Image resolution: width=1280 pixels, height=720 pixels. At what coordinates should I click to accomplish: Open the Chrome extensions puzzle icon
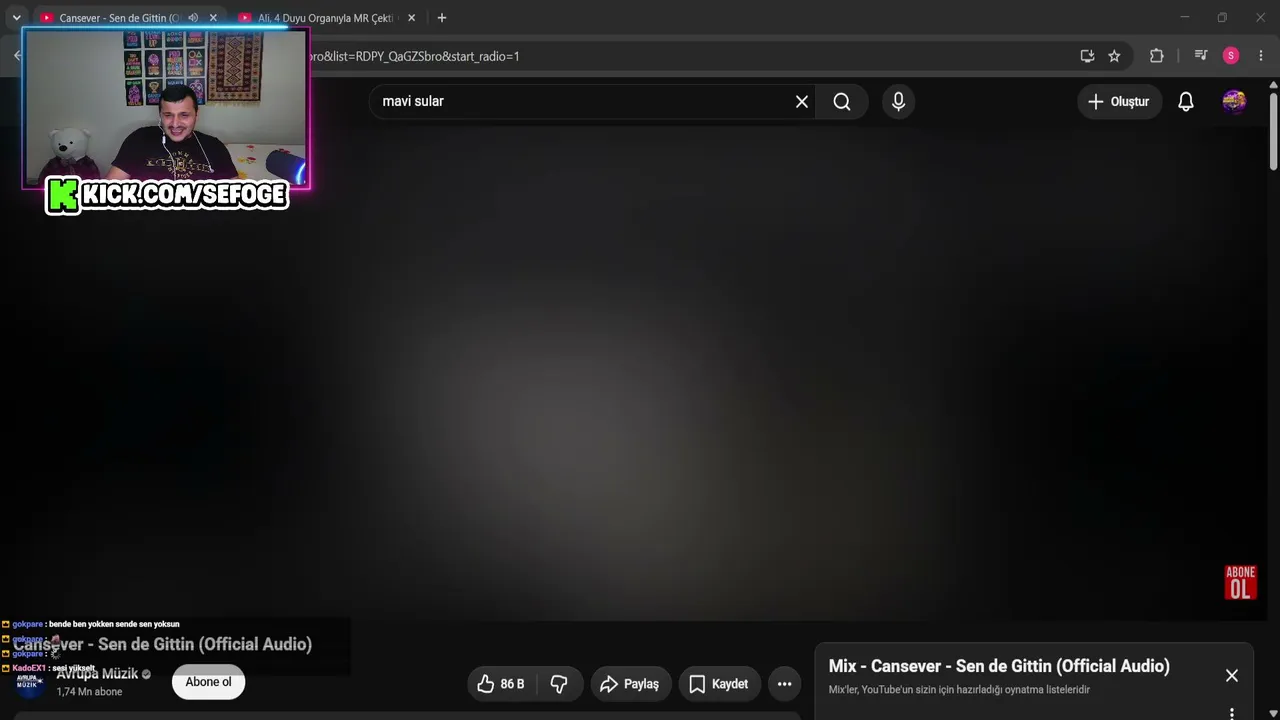1157,56
